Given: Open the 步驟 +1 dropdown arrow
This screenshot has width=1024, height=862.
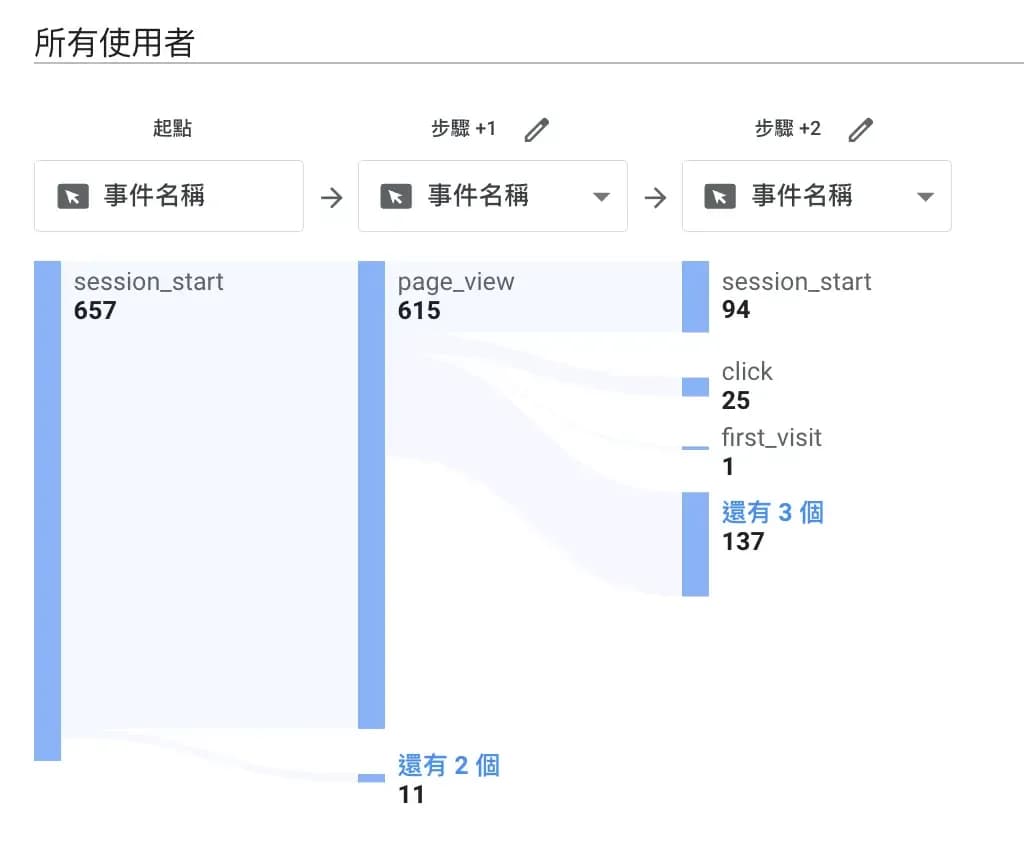Looking at the screenshot, I should point(601,197).
